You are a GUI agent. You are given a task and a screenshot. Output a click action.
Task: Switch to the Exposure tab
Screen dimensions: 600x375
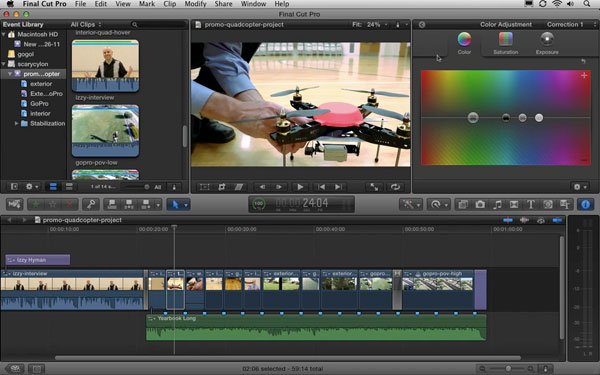tap(547, 43)
